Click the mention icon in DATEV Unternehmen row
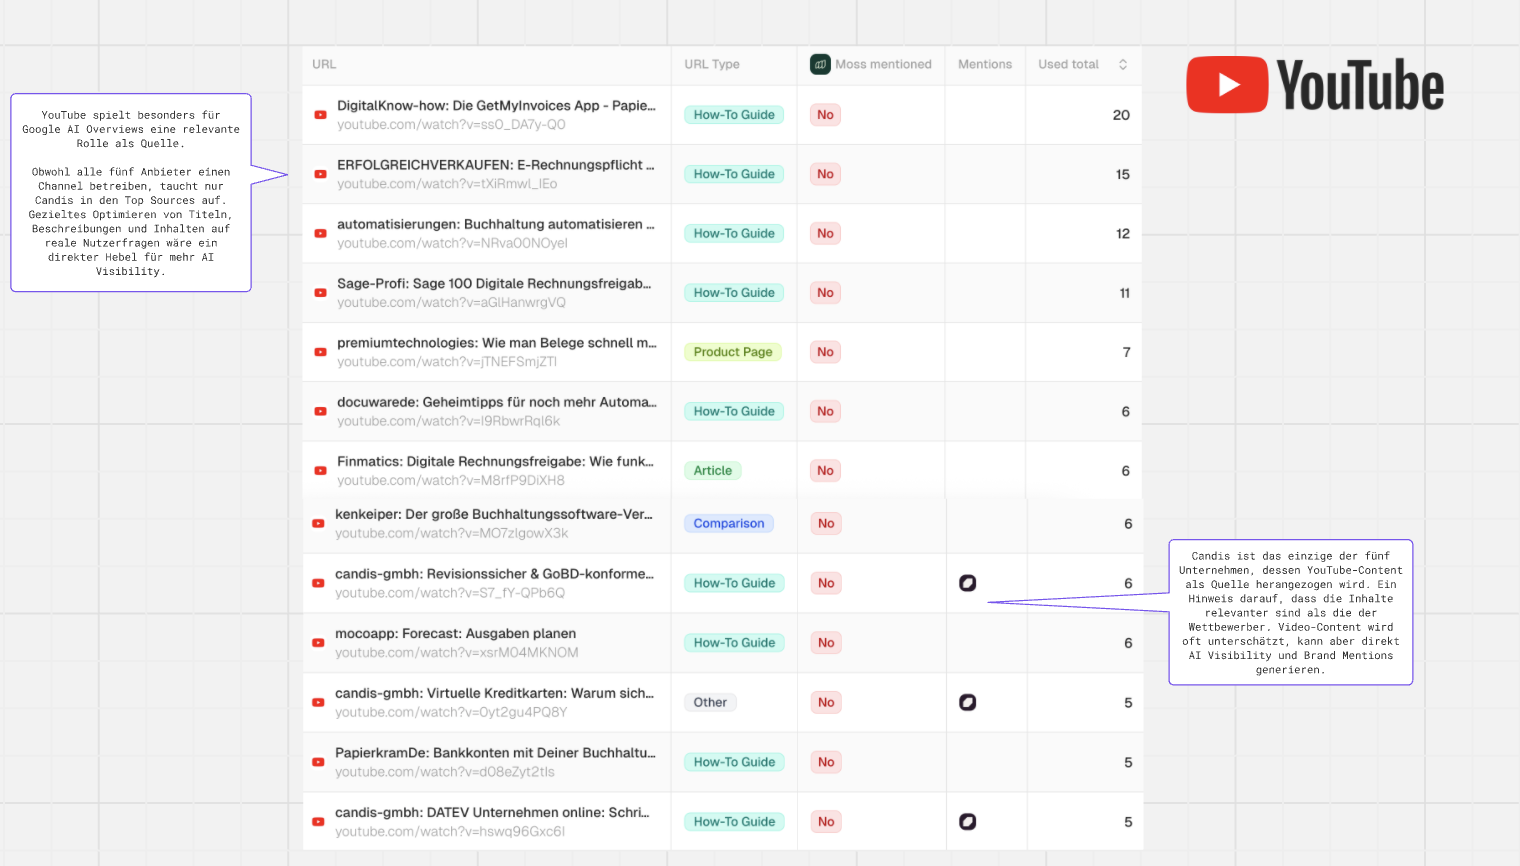1520x866 pixels. pos(967,821)
